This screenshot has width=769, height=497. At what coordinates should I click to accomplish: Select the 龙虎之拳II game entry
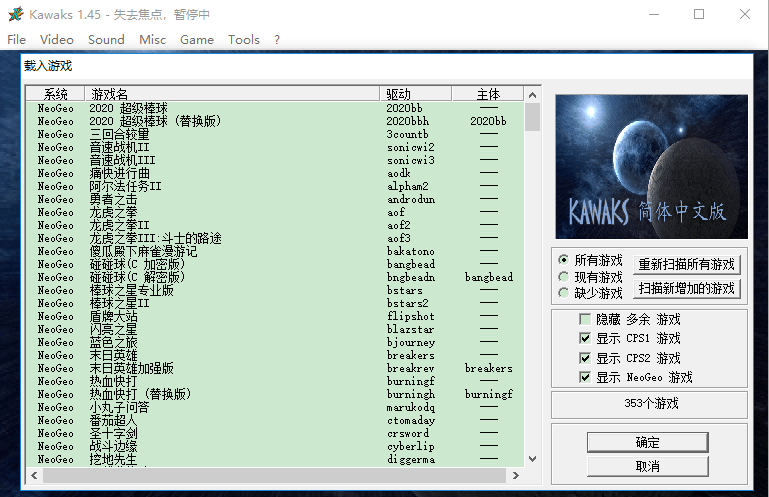tap(119, 225)
